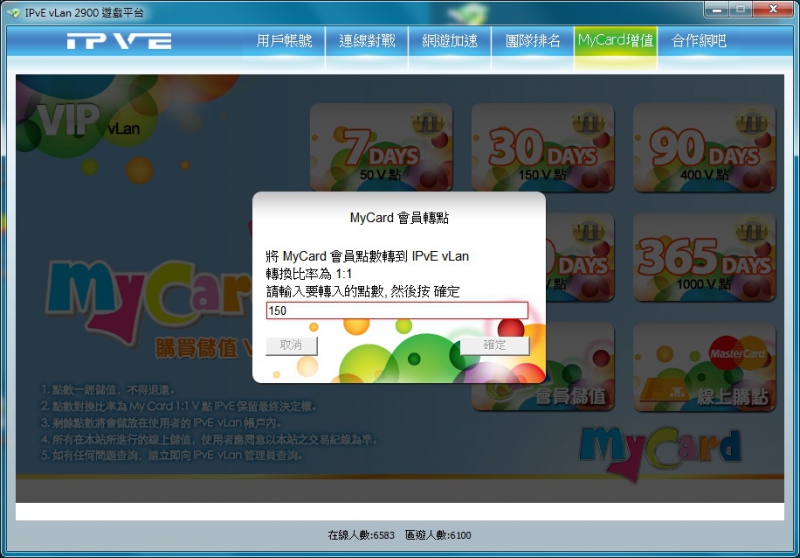Screen dimensions: 800x558
Task: Open the 用戶帳號 tab
Action: tap(284, 41)
